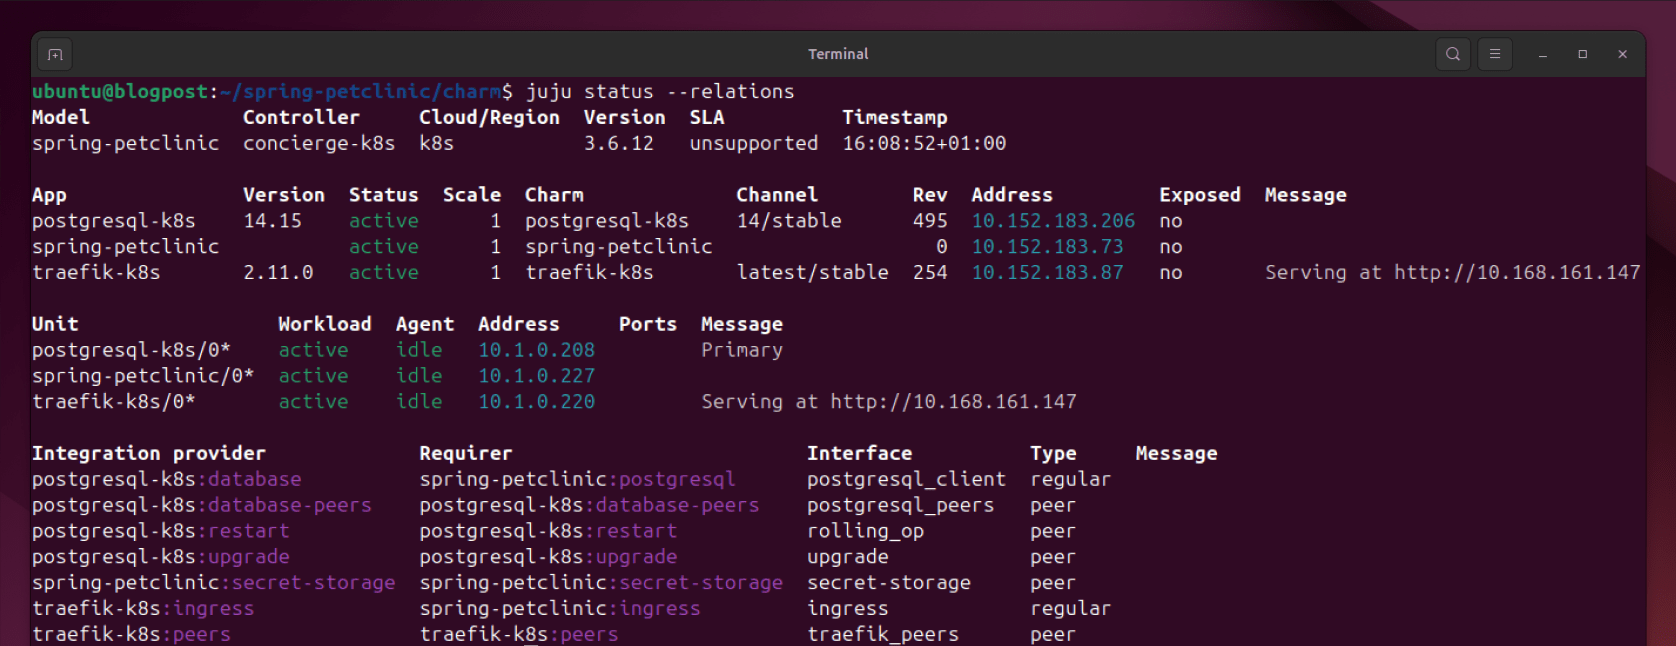Select channel 'latest/stable'
1676x646 pixels.
click(x=813, y=273)
